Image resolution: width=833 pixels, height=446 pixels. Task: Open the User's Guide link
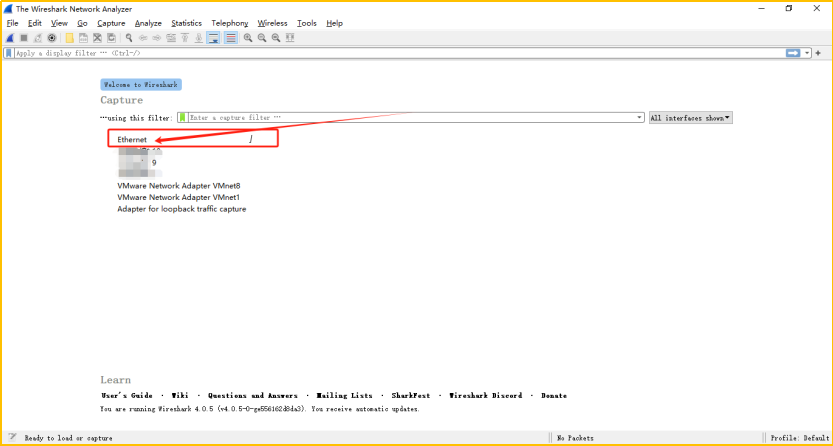(x=126, y=395)
